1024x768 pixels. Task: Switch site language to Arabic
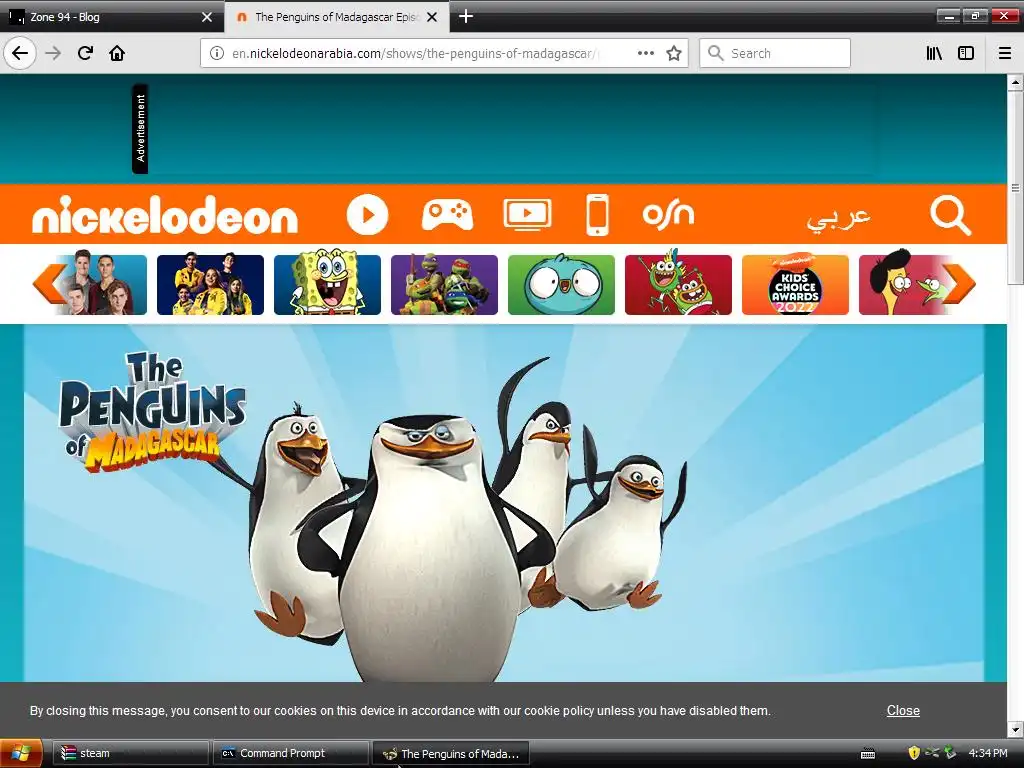coord(839,216)
